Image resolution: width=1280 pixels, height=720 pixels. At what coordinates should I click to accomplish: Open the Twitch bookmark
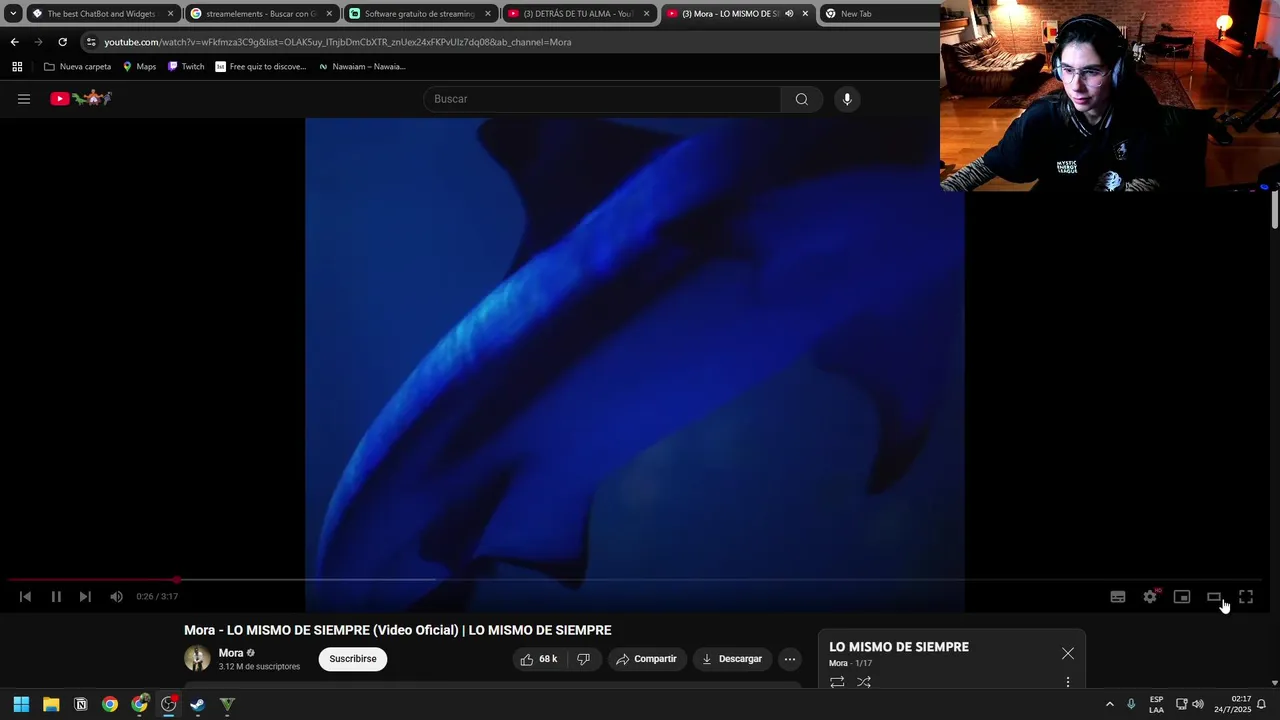pos(186,67)
